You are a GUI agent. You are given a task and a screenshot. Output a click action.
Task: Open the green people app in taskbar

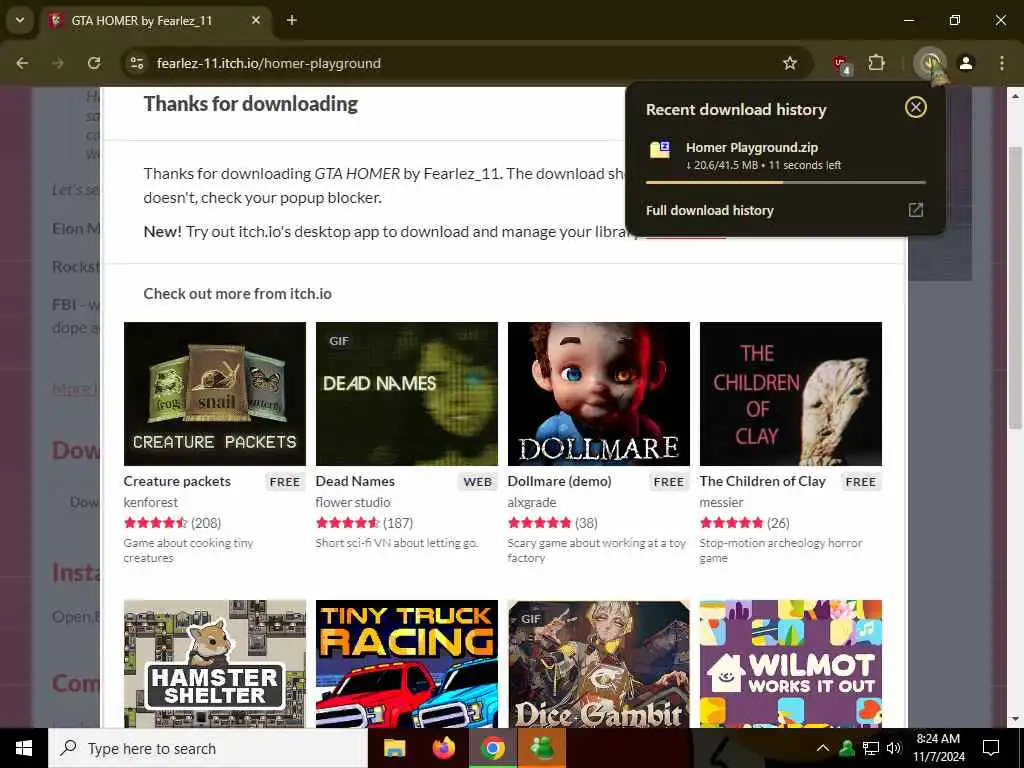coord(541,748)
